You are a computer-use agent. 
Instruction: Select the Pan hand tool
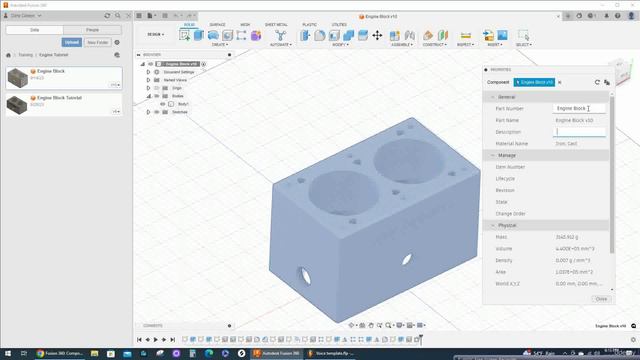tap(371, 325)
